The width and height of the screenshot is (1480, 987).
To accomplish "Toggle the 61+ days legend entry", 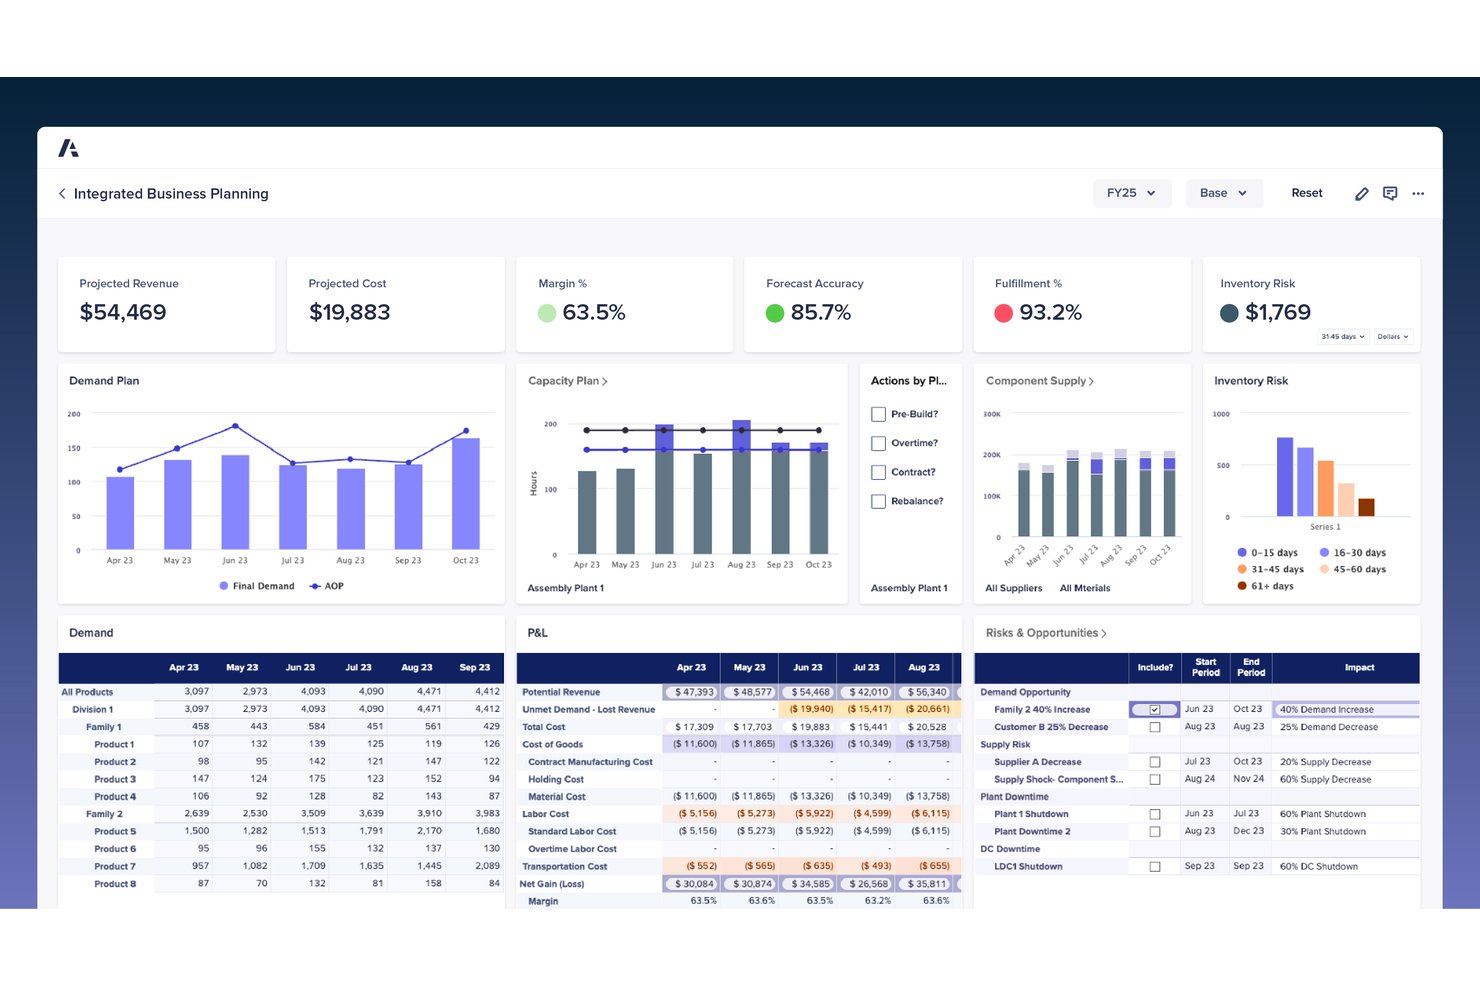I will point(1265,586).
